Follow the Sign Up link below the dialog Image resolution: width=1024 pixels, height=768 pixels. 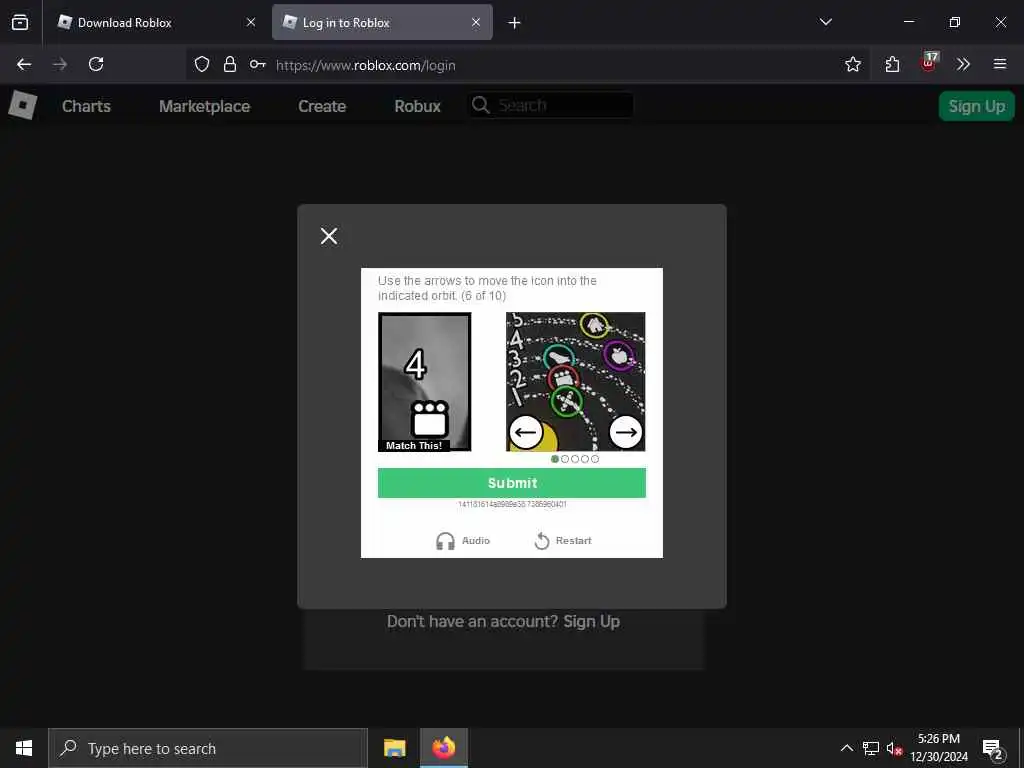591,621
